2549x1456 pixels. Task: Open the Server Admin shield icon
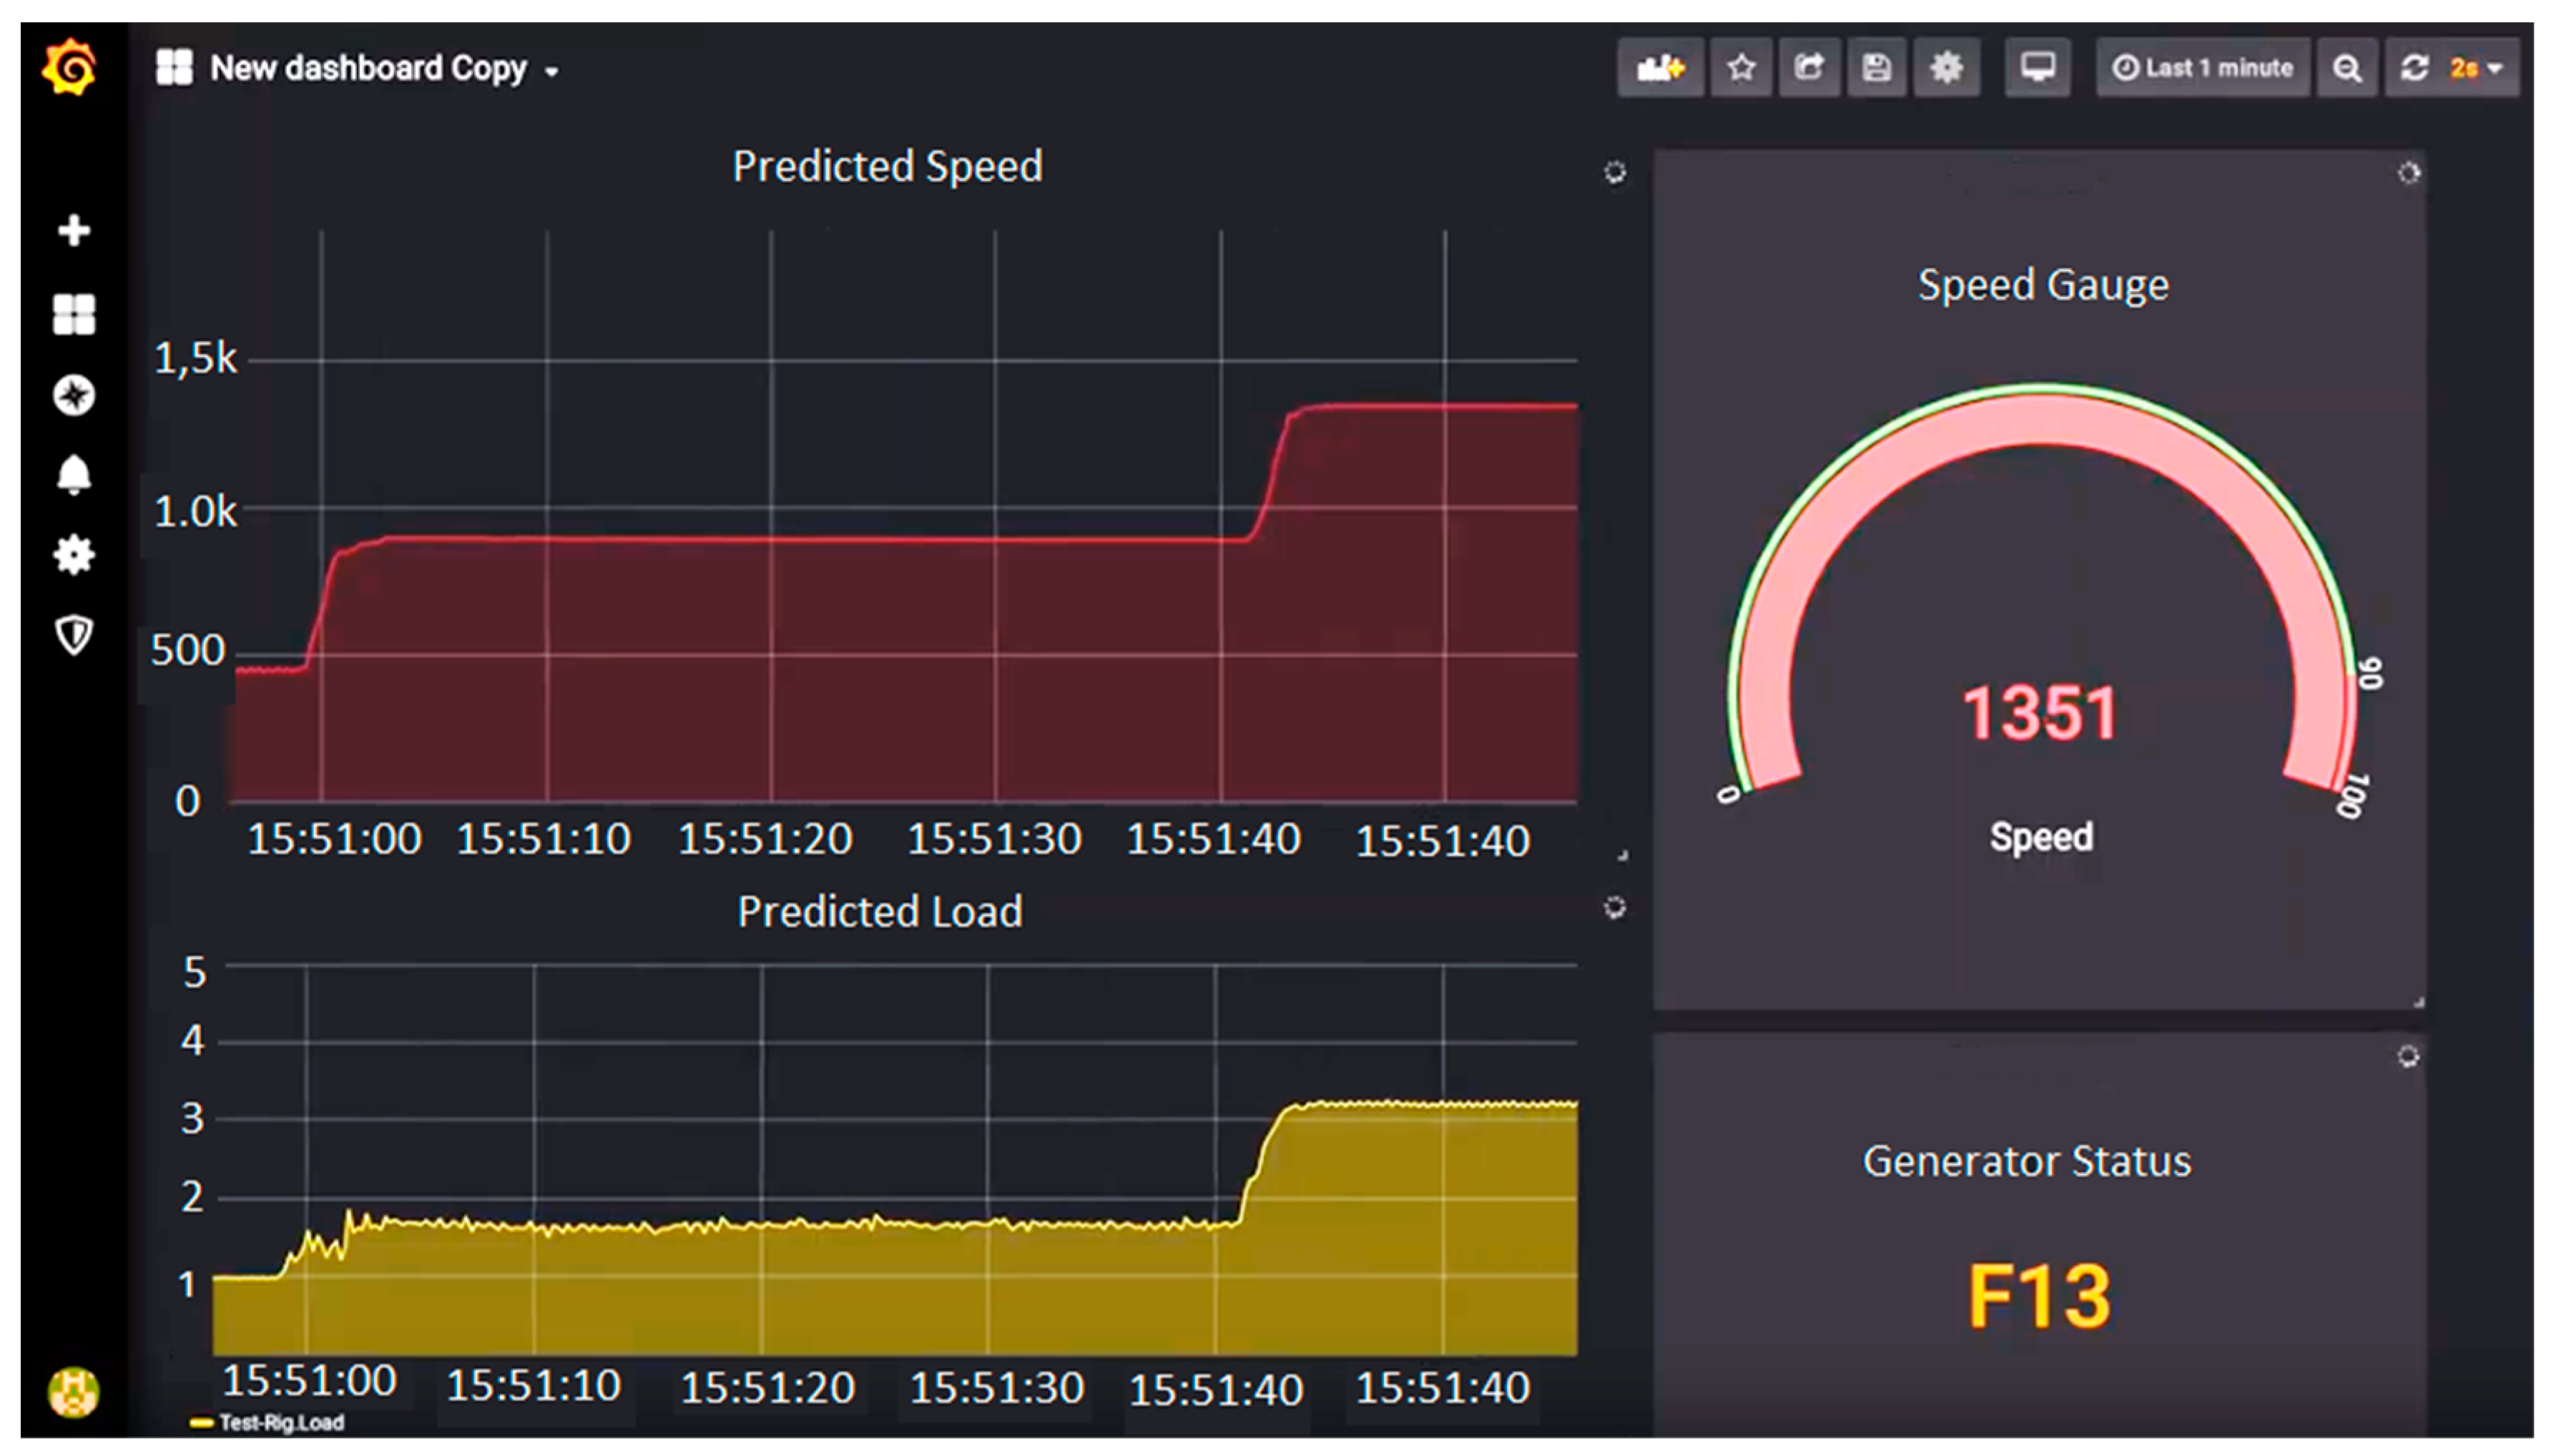point(73,634)
